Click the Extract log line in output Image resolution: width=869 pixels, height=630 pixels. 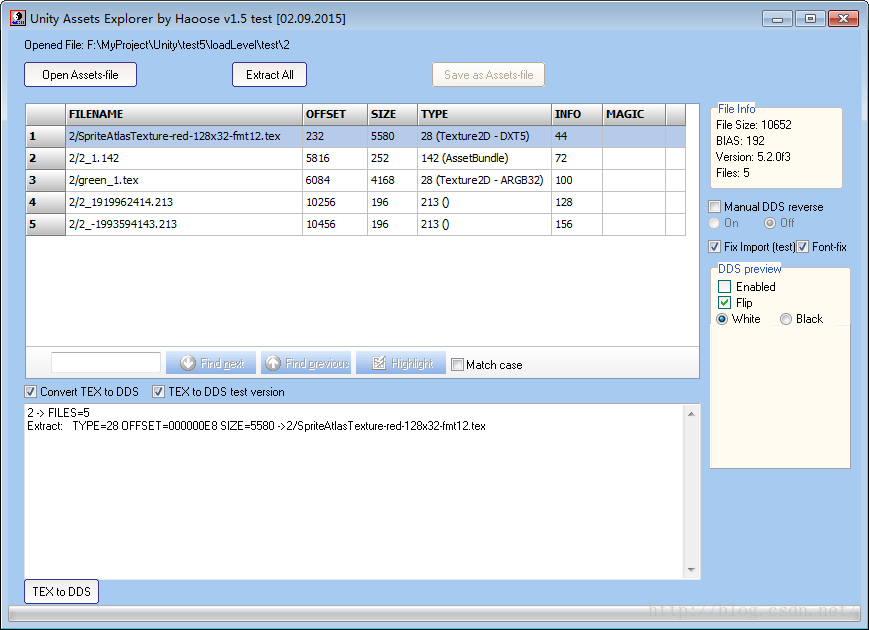click(257, 426)
